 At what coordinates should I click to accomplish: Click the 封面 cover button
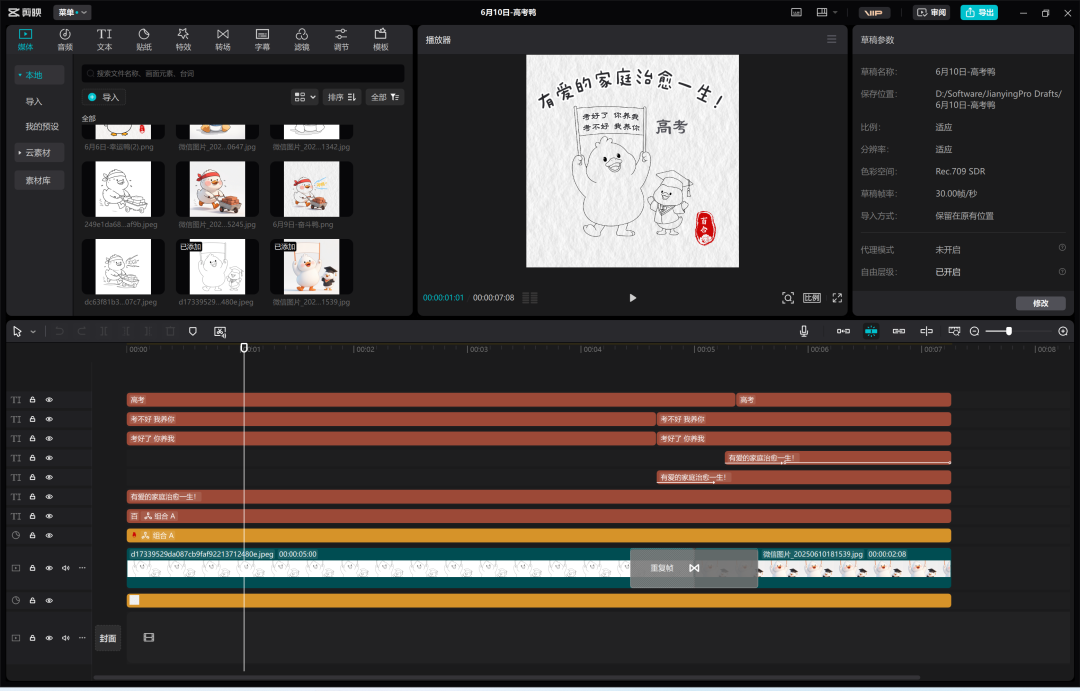coord(107,638)
